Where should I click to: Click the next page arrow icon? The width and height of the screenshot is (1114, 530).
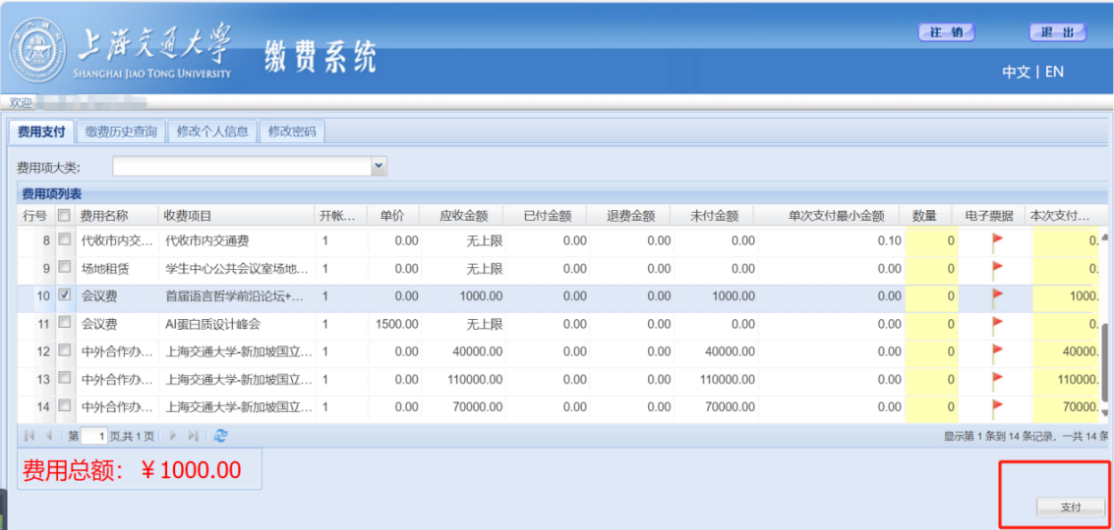173,436
